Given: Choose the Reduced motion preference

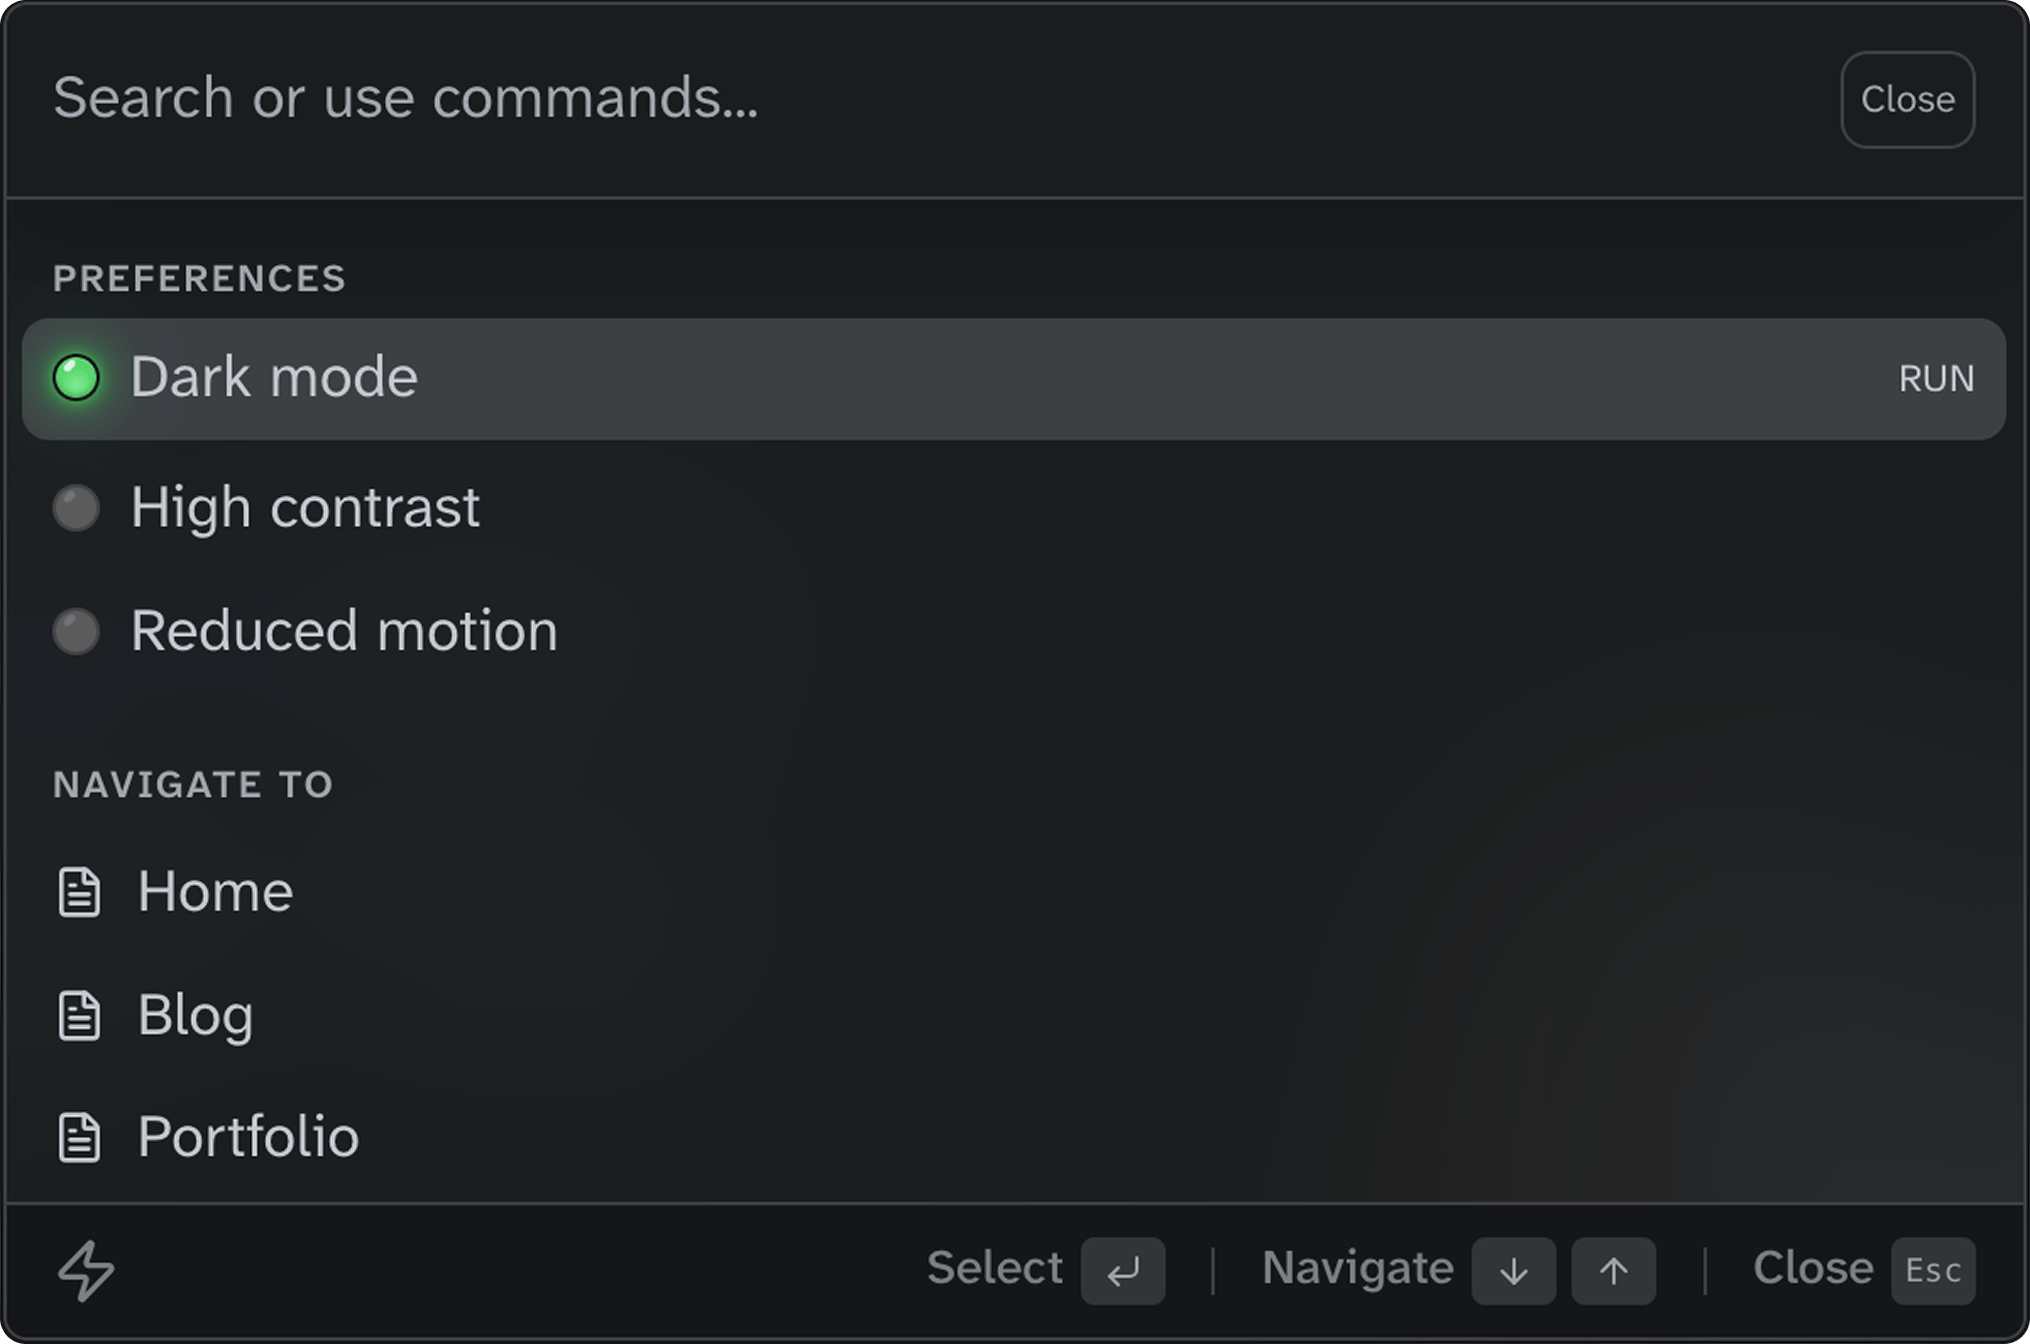Looking at the screenshot, I should click(344, 631).
